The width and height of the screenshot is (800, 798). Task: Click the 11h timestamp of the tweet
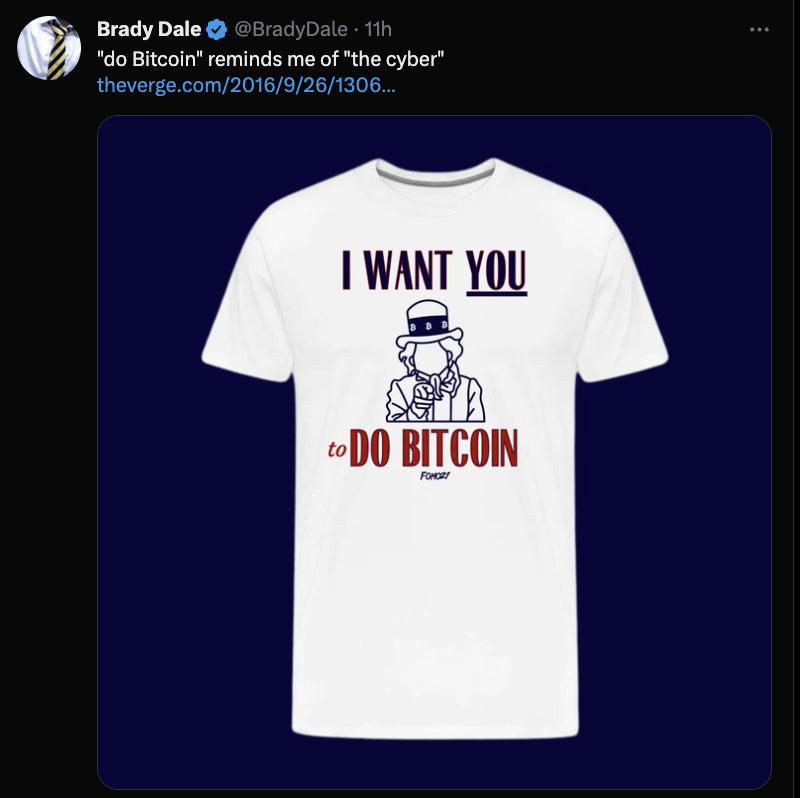coord(380,31)
